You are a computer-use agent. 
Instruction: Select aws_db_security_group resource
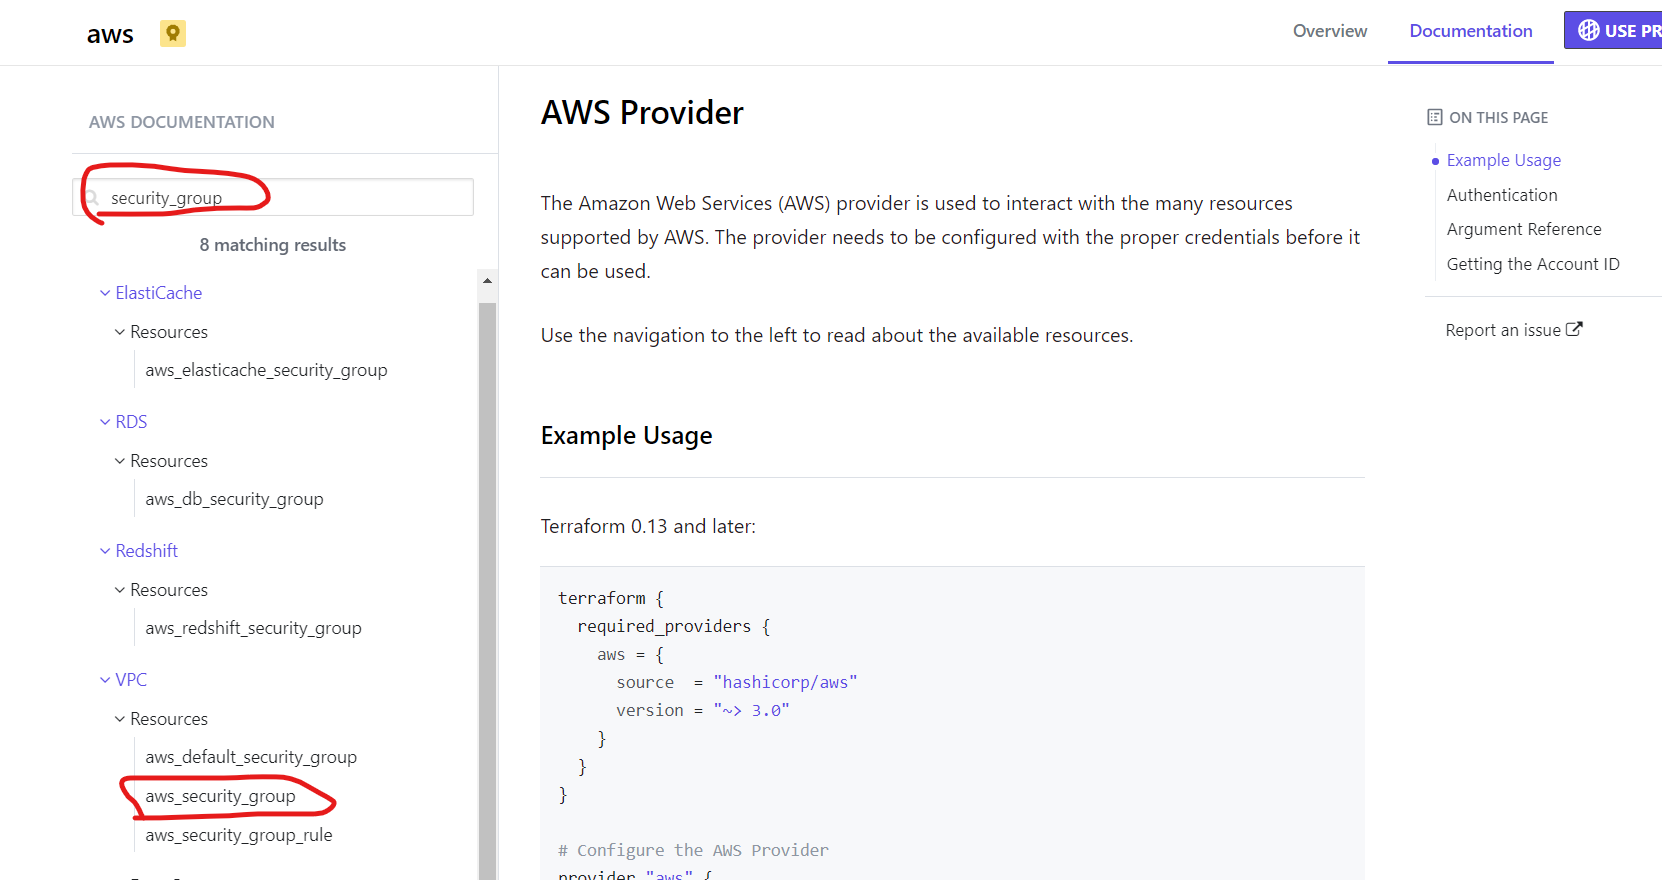(x=234, y=499)
